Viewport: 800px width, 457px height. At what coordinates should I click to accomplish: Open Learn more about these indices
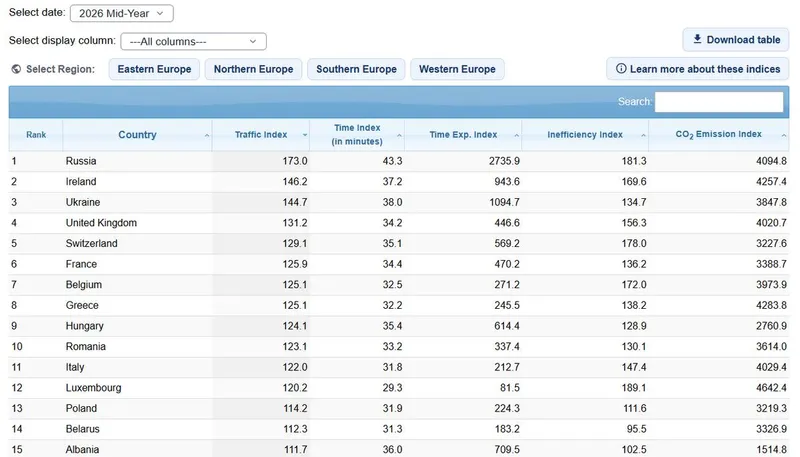697,69
